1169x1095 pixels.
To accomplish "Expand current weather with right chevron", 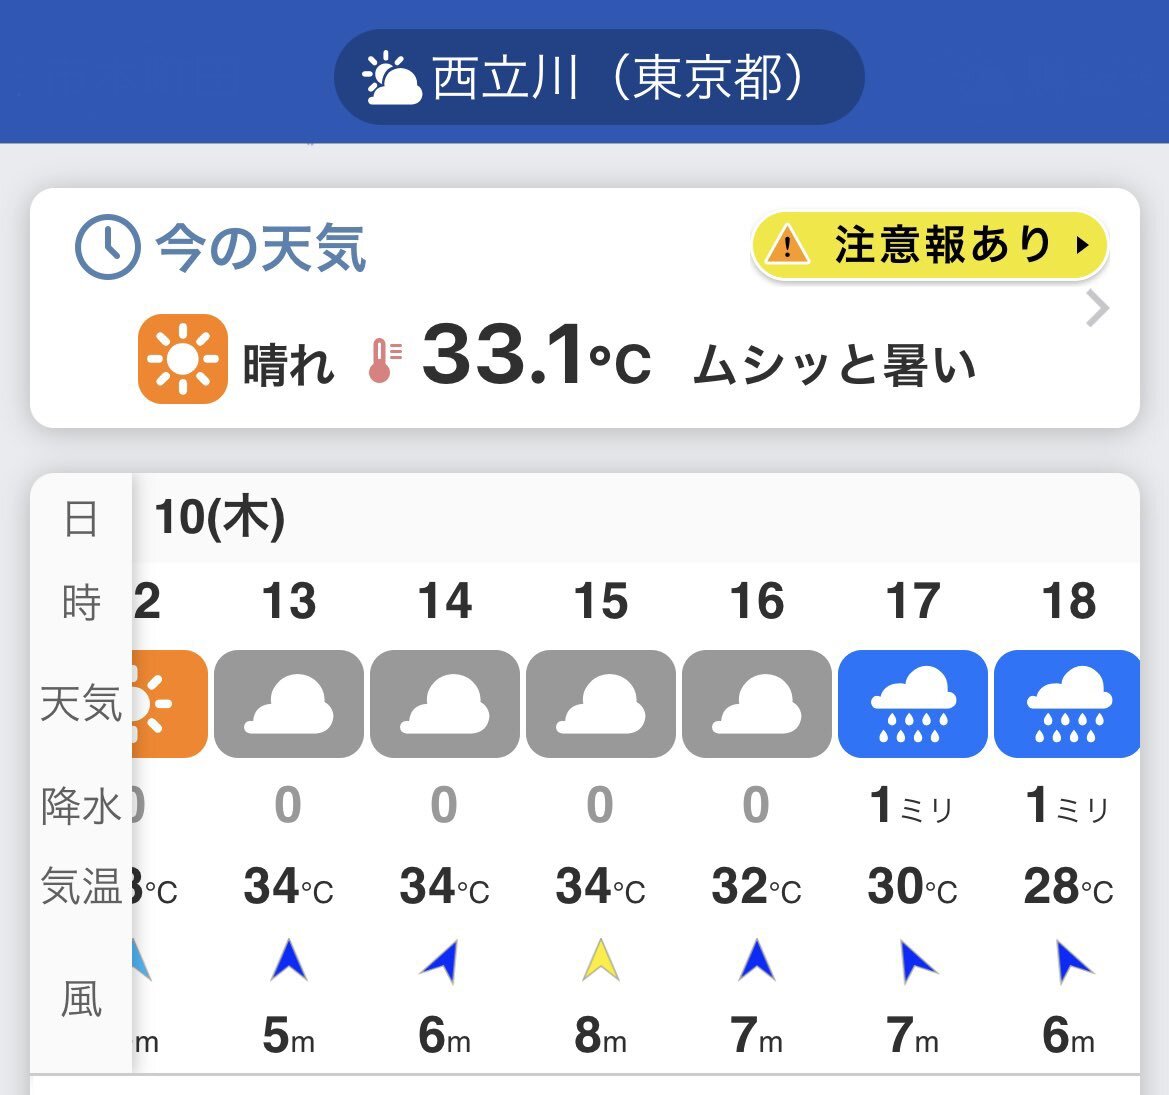I will [1097, 309].
